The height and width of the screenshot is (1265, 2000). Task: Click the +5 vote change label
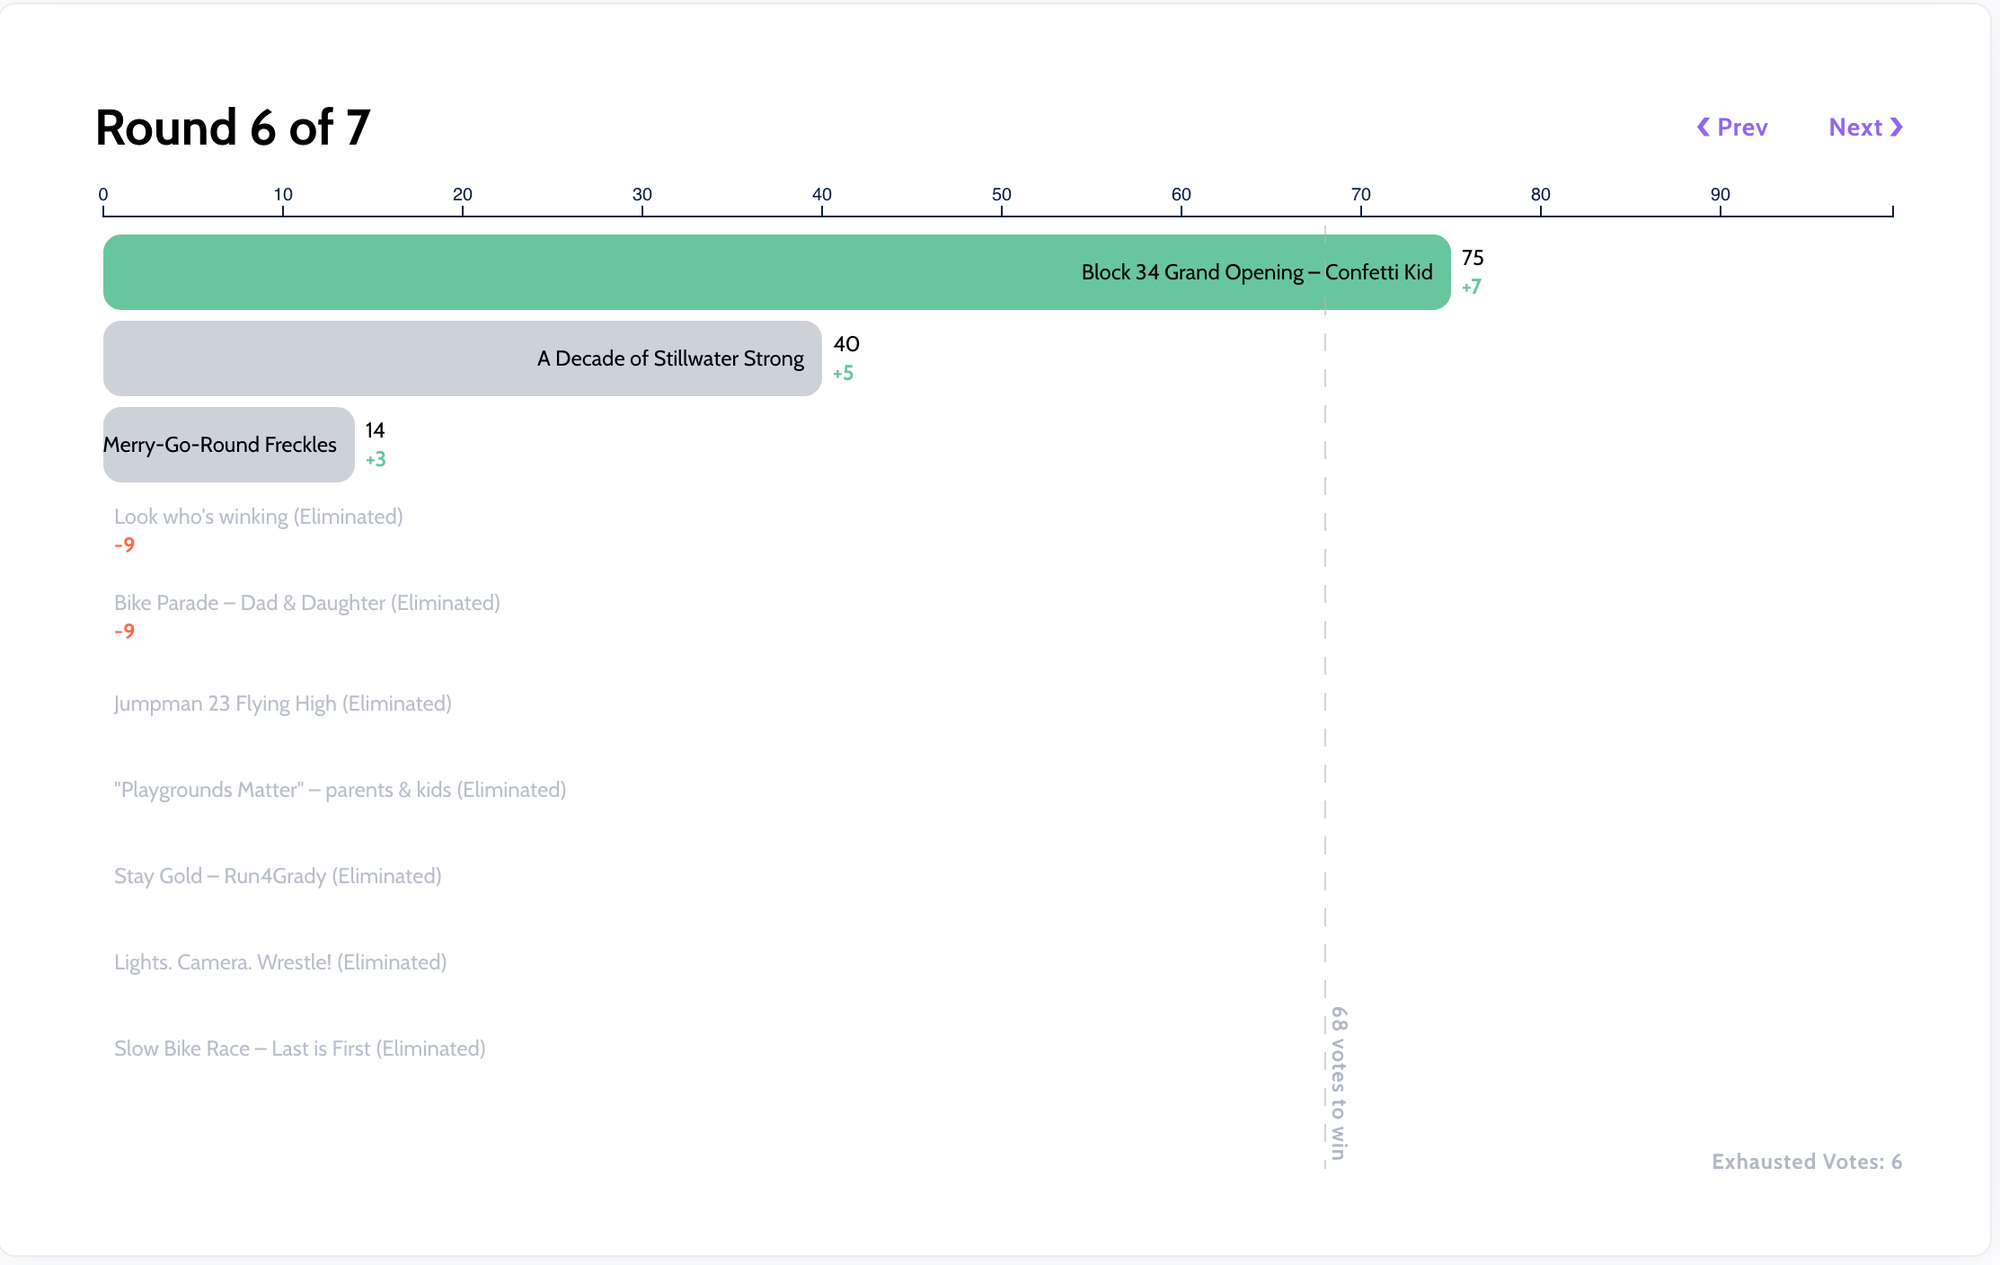pos(843,373)
